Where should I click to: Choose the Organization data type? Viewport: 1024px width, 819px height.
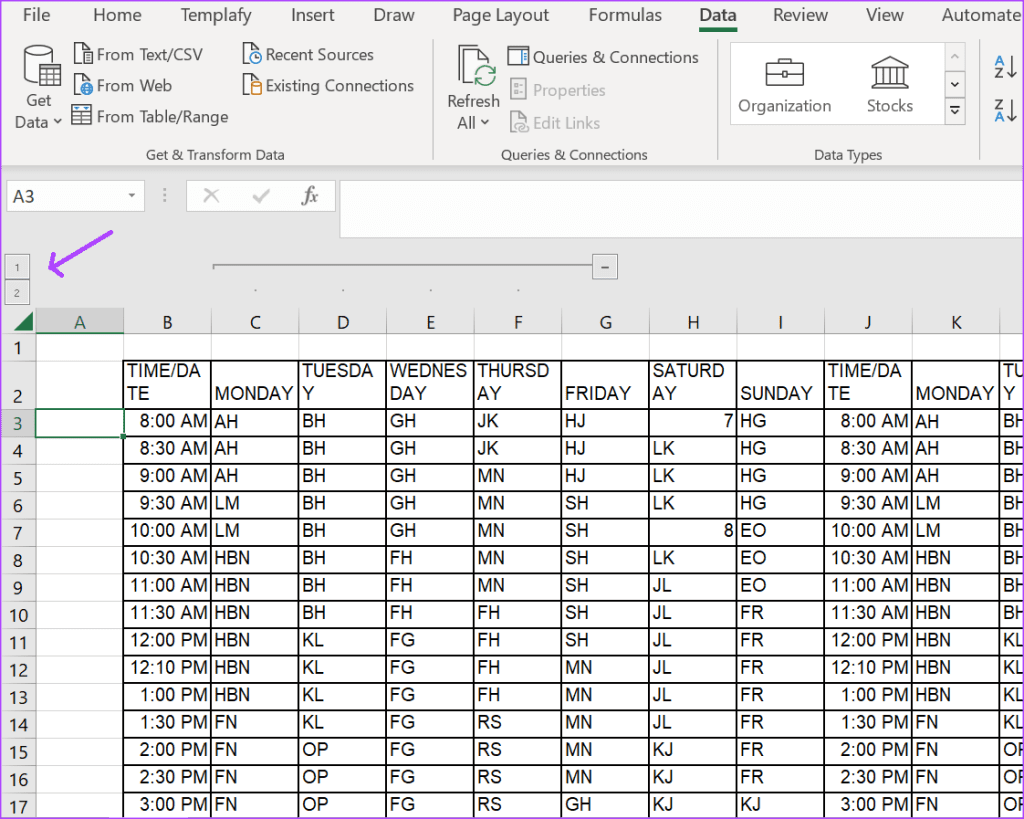point(784,85)
